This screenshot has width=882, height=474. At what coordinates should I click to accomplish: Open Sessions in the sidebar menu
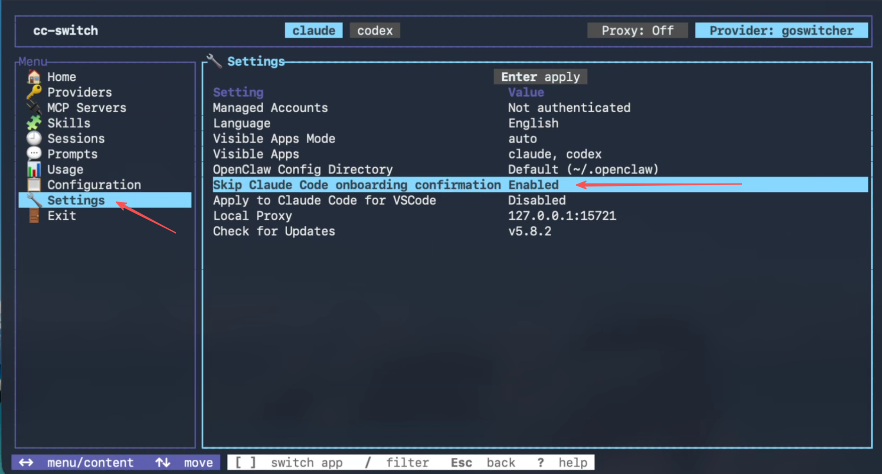tap(76, 138)
